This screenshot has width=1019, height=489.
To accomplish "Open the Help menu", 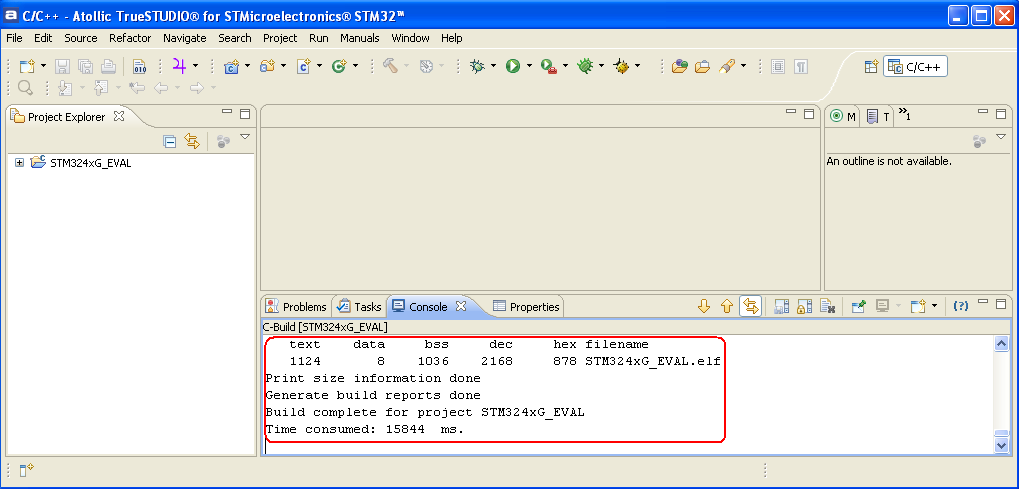I will [452, 38].
